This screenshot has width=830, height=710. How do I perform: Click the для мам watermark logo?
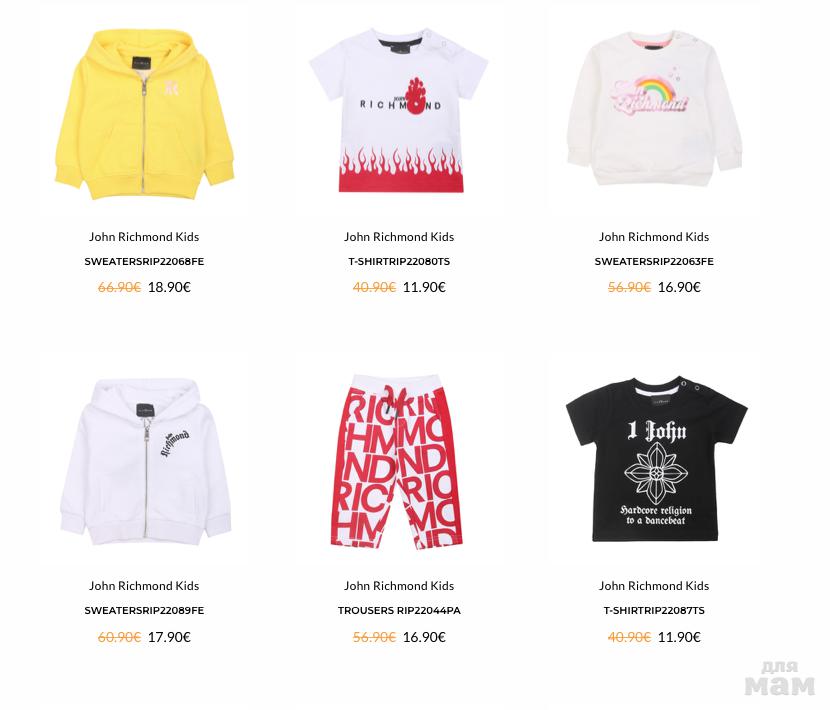(x=780, y=678)
